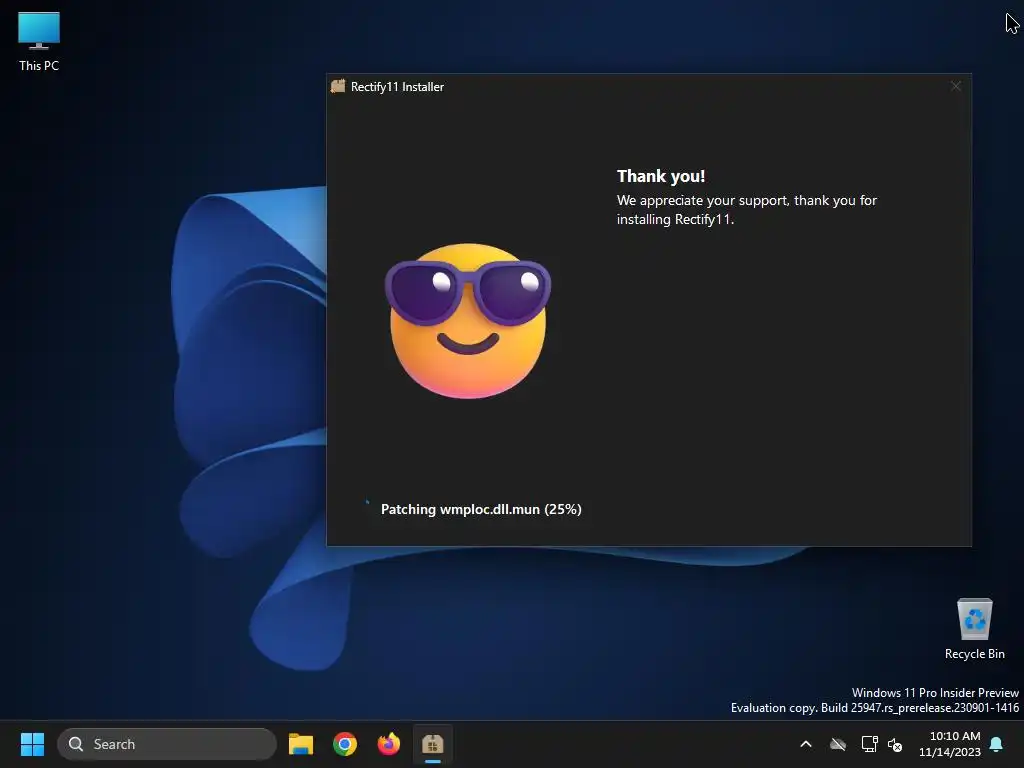Viewport: 1024px width, 768px height.
Task: Launch File Explorer from taskbar
Action: click(301, 744)
